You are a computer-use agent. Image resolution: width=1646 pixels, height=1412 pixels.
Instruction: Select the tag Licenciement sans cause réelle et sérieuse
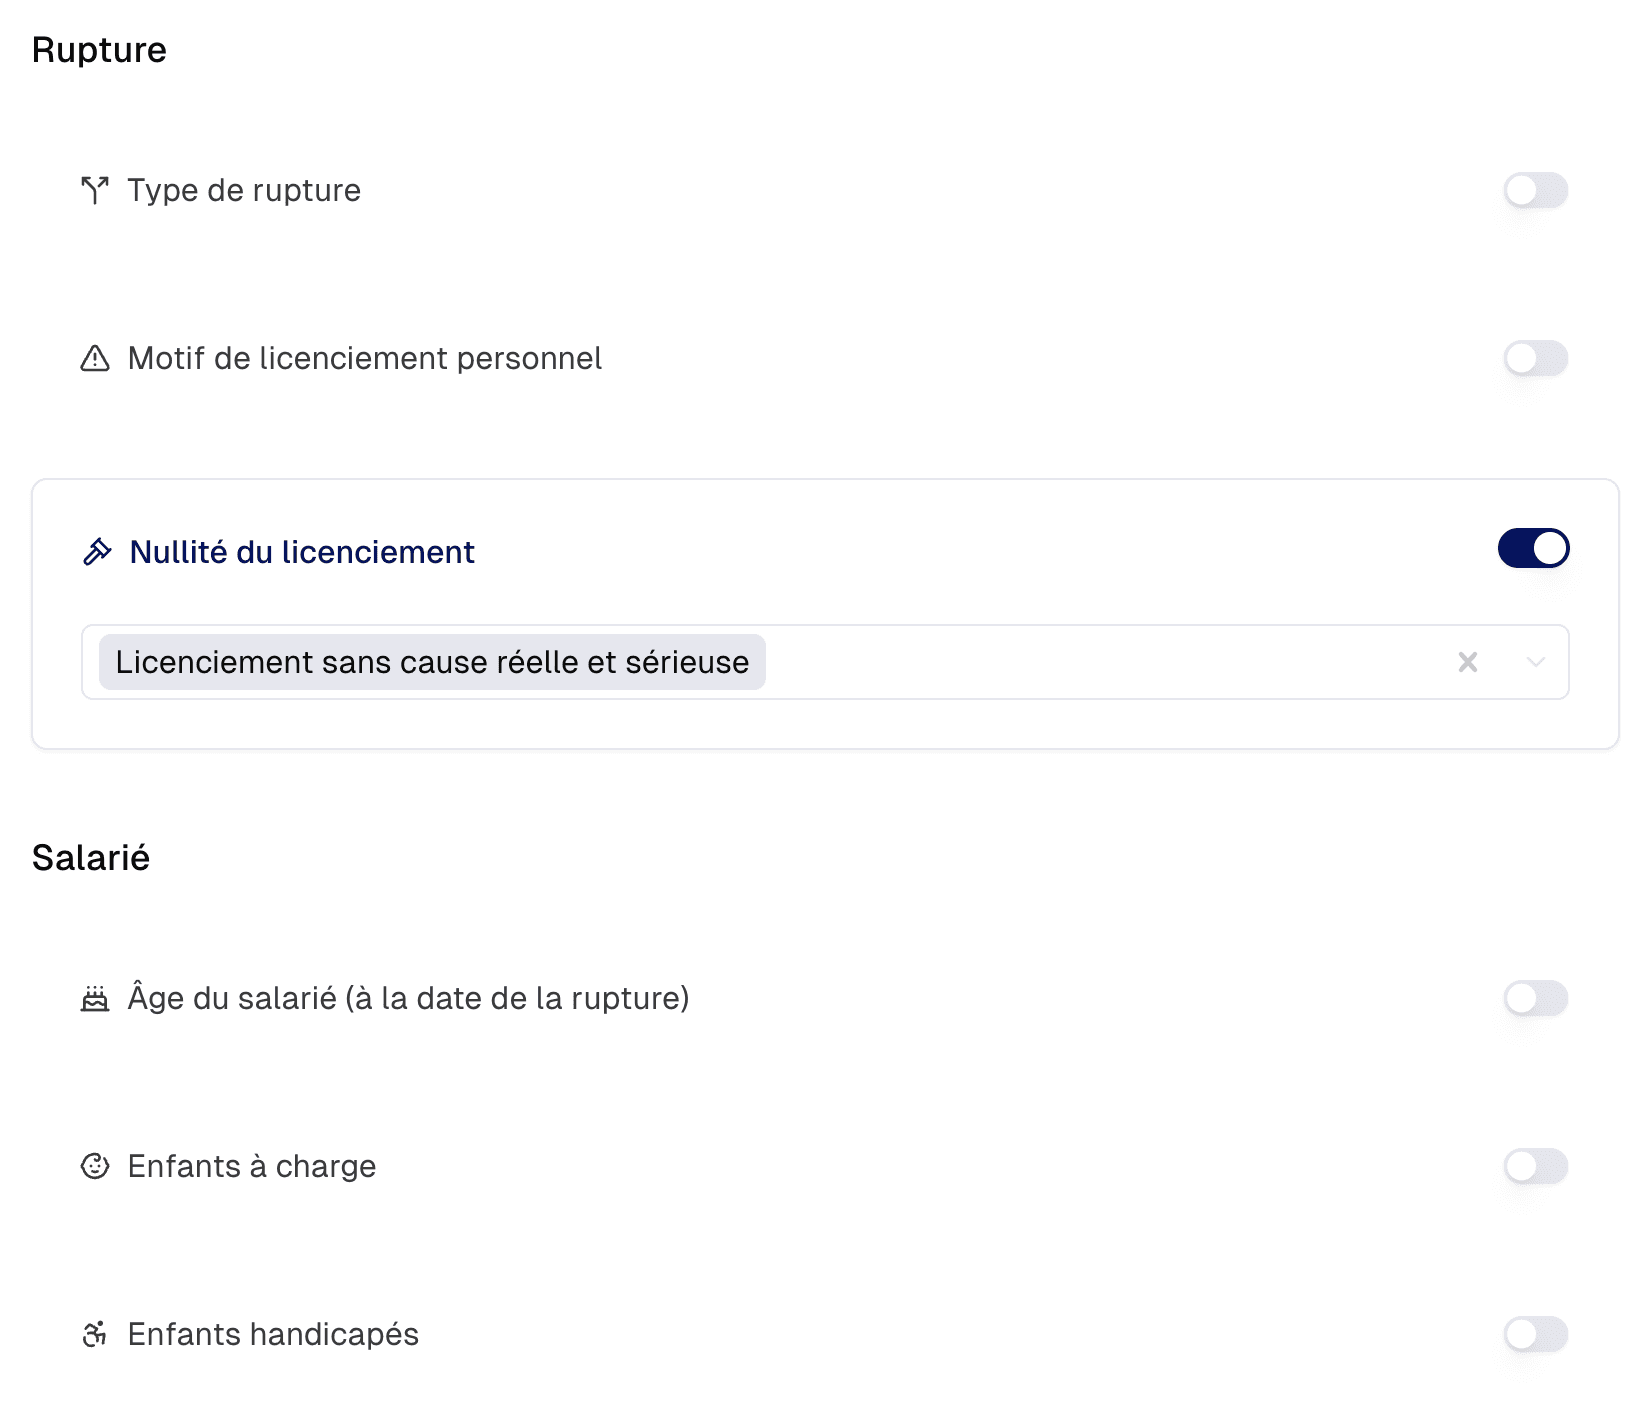[430, 661]
